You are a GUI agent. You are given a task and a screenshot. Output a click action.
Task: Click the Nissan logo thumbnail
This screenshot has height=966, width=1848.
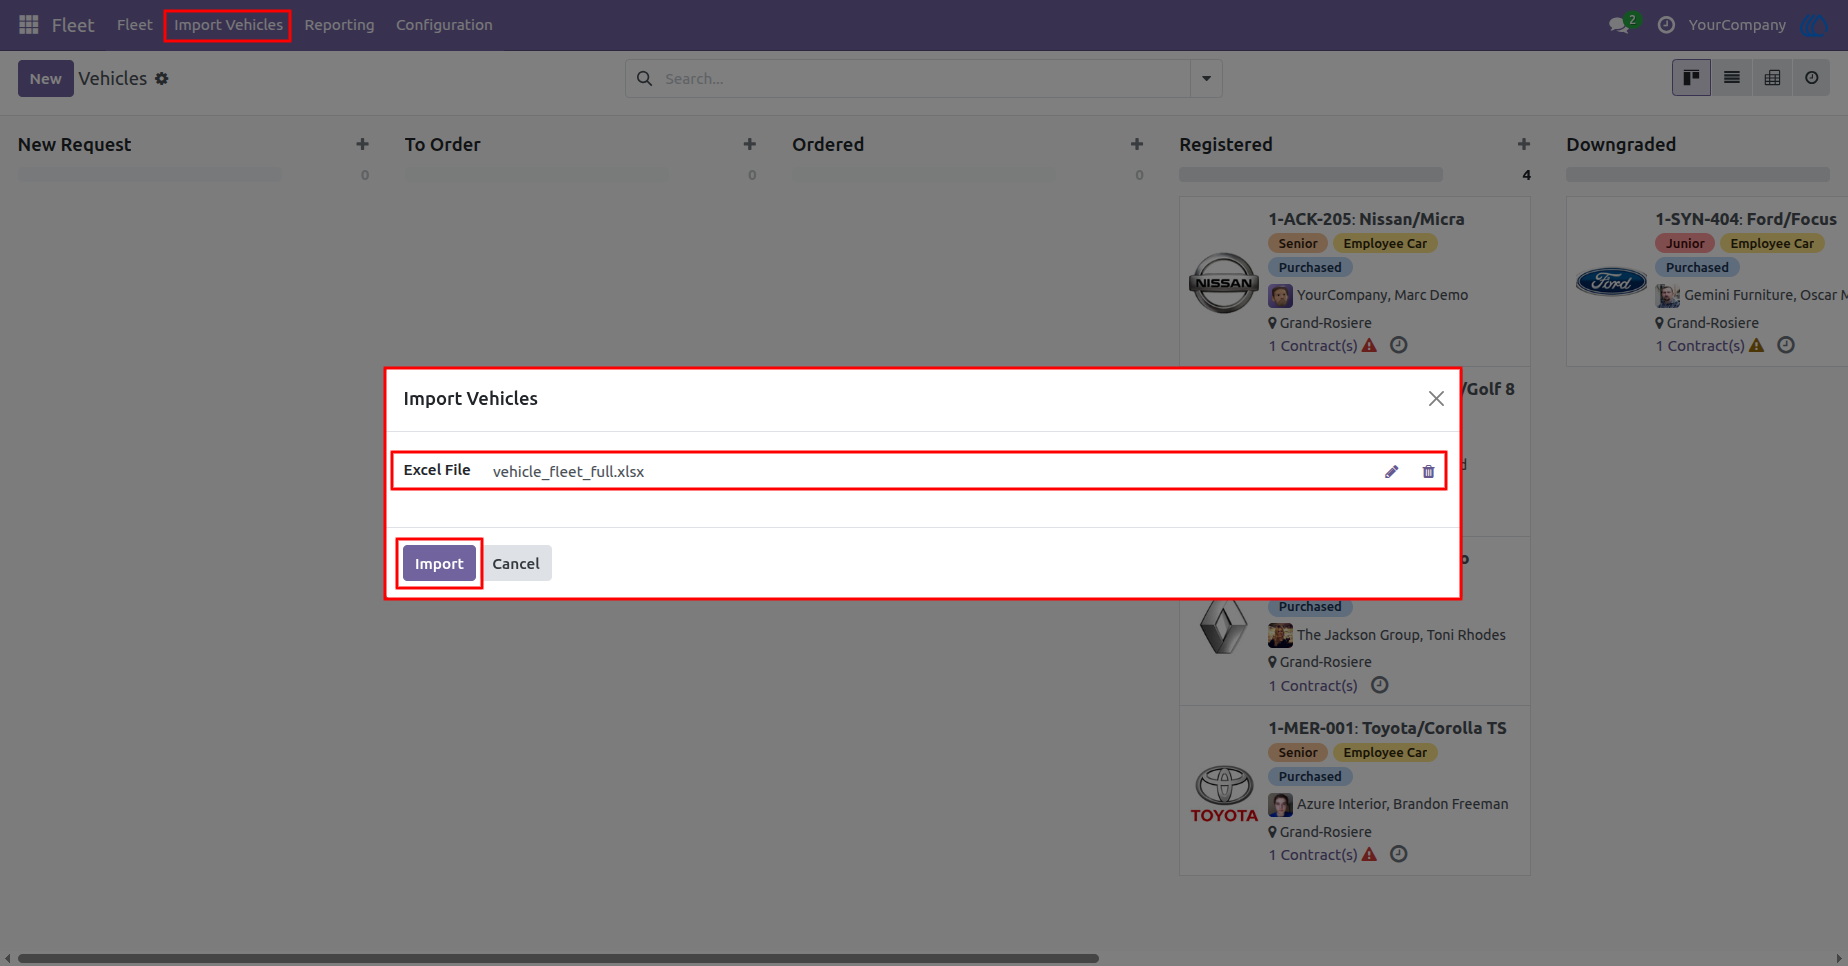[x=1224, y=283]
